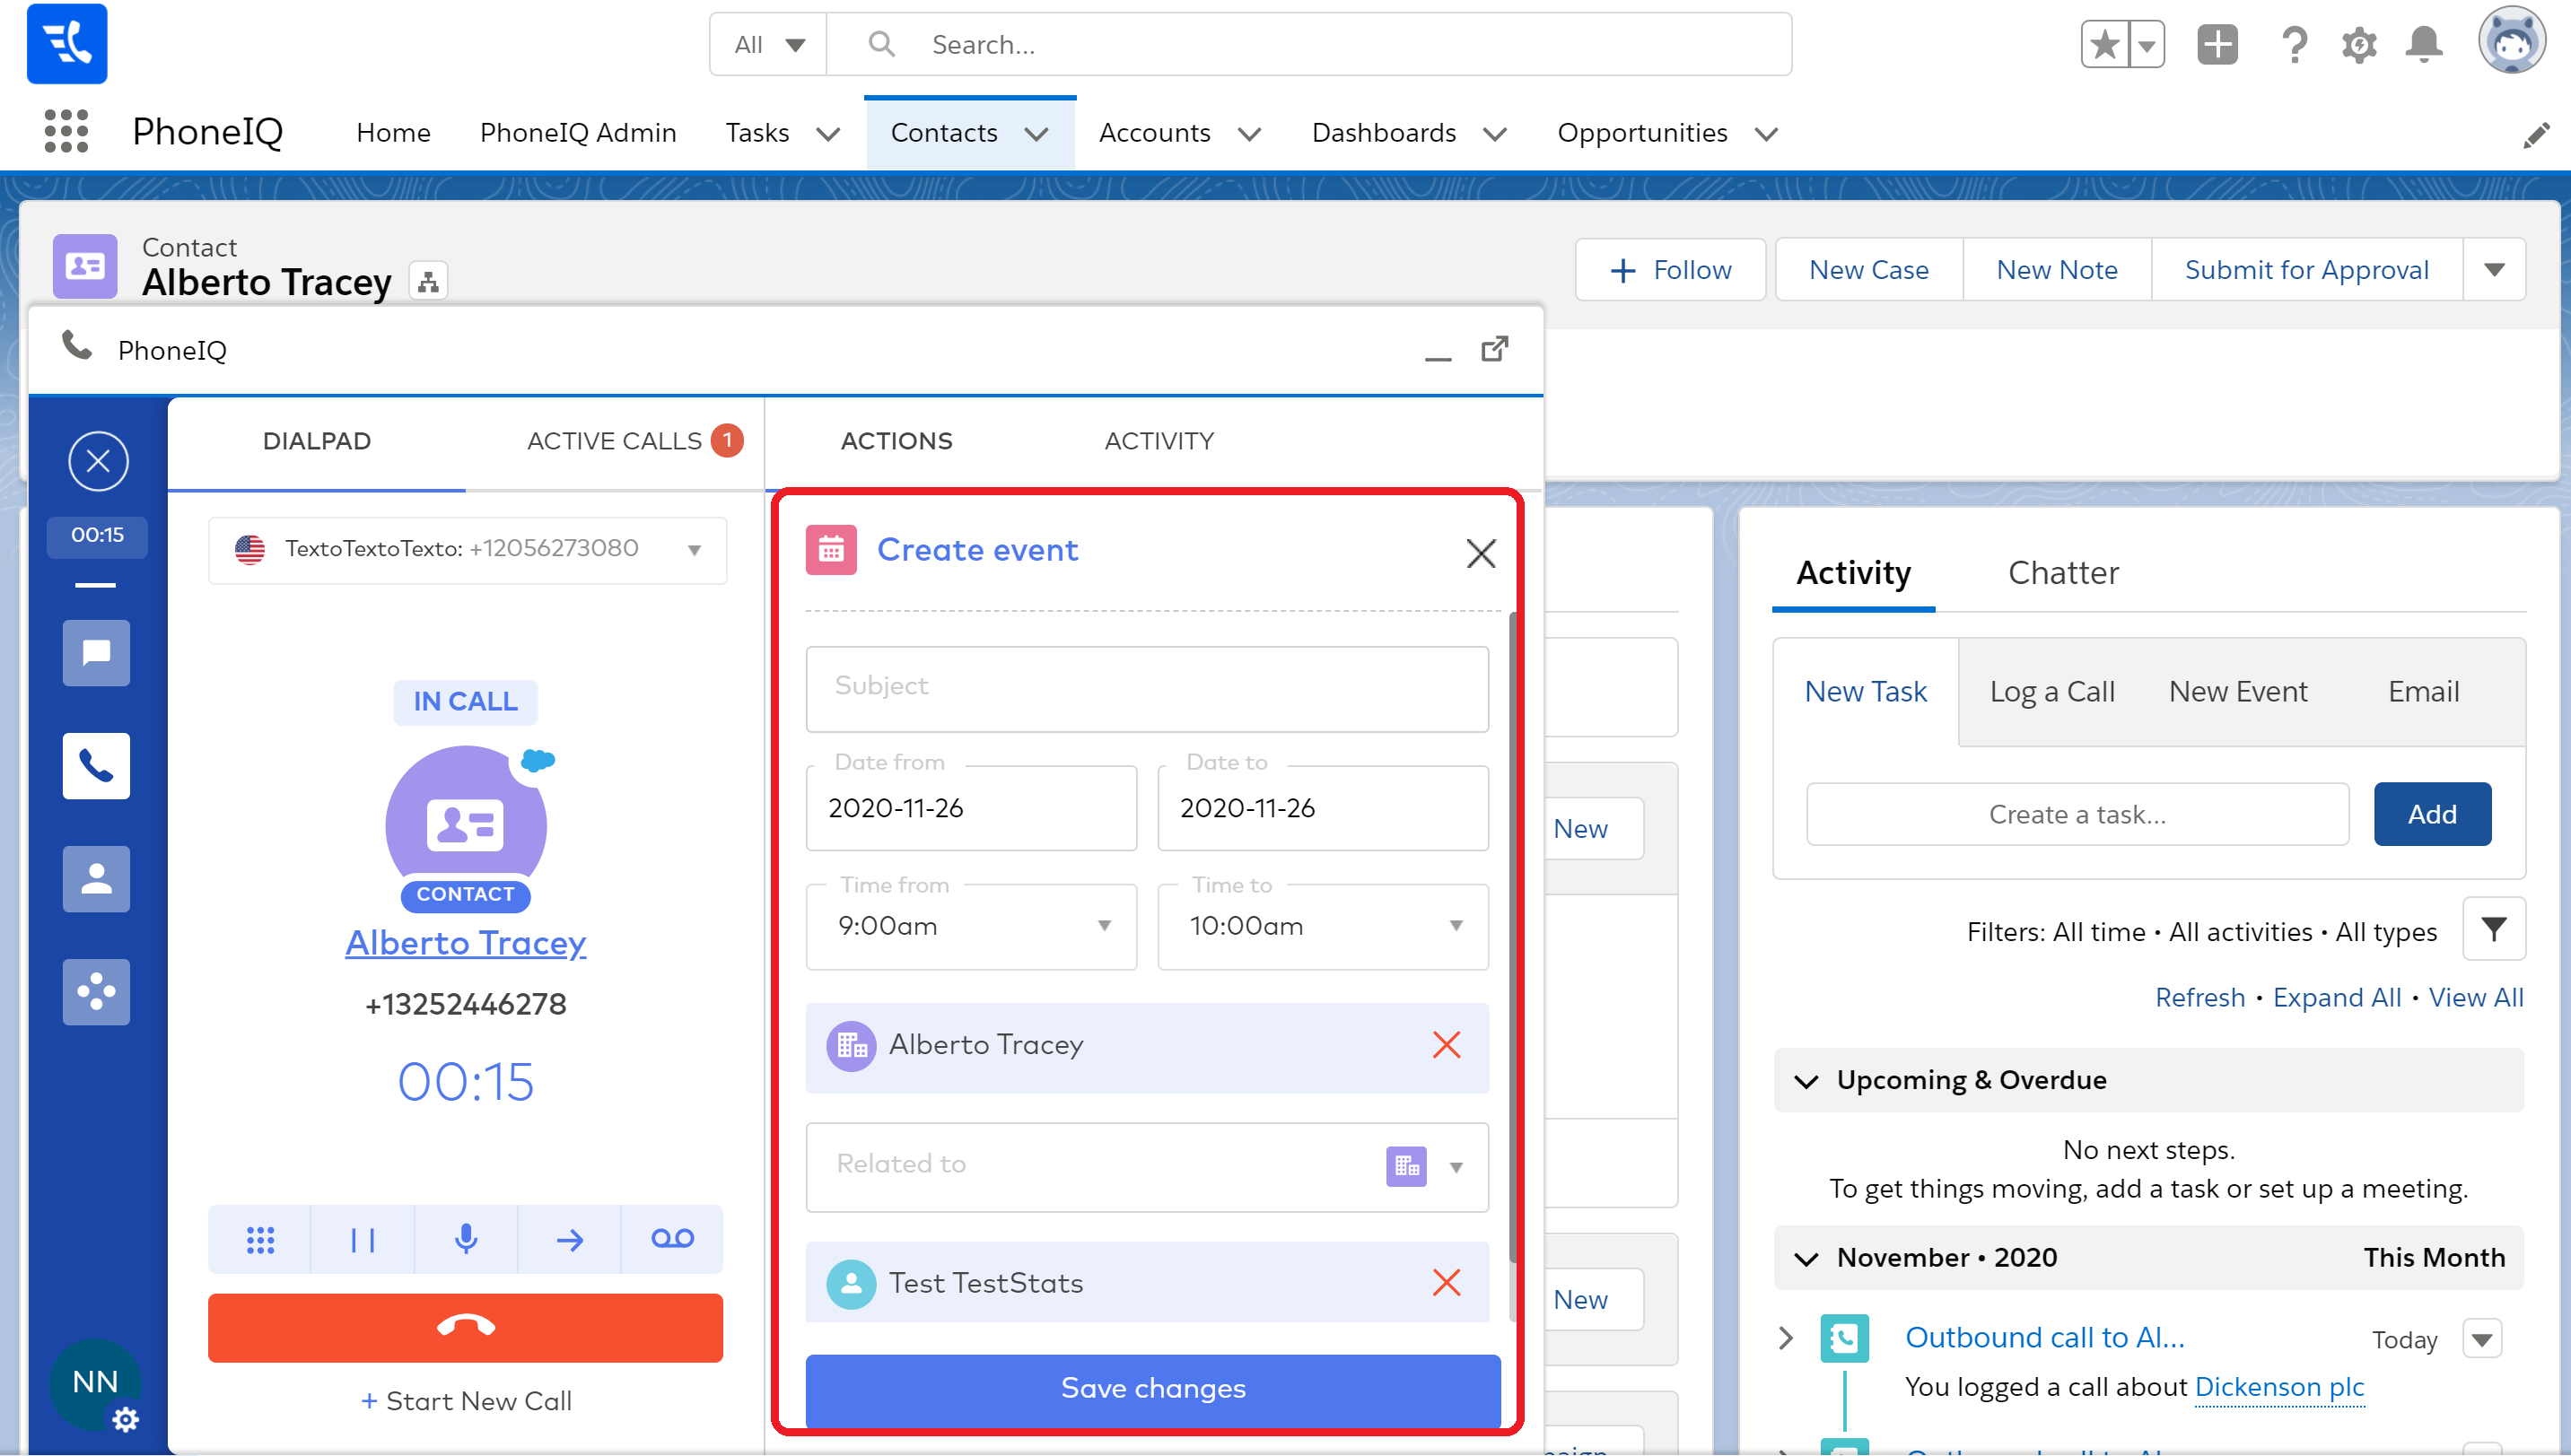Click the Create a task input

2077,815
